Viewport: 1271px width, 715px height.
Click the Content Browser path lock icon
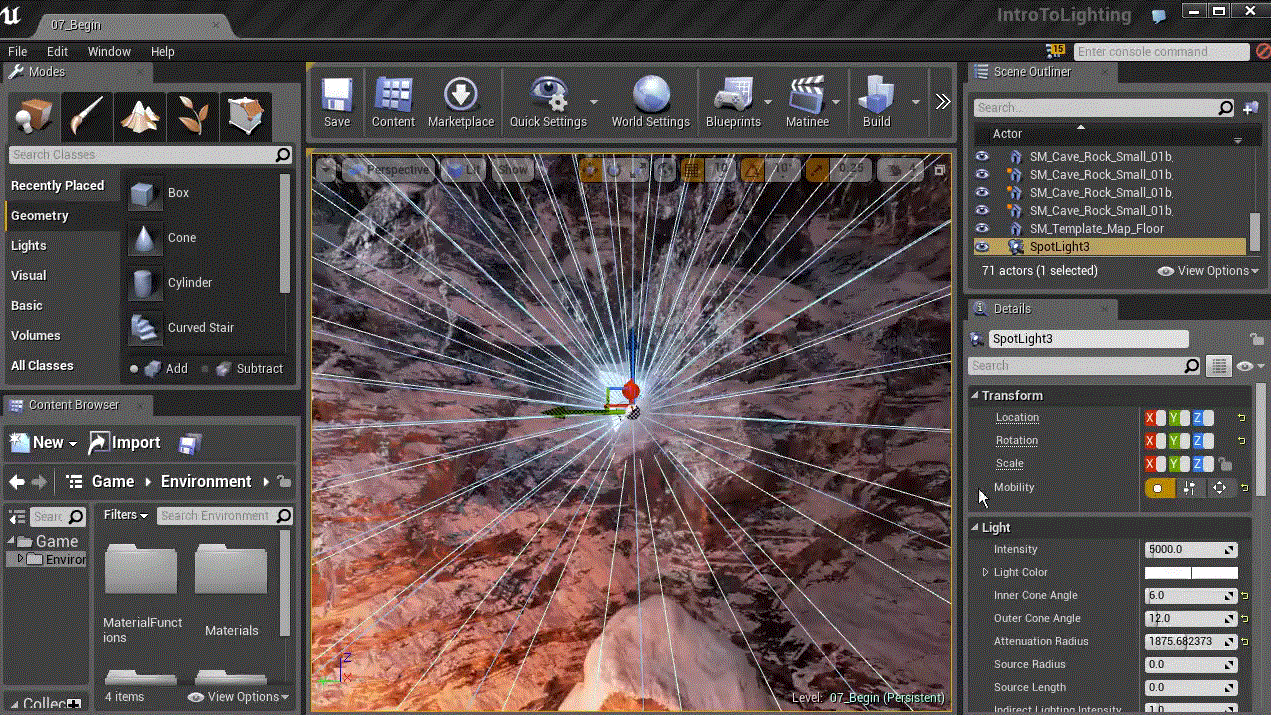[x=285, y=482]
